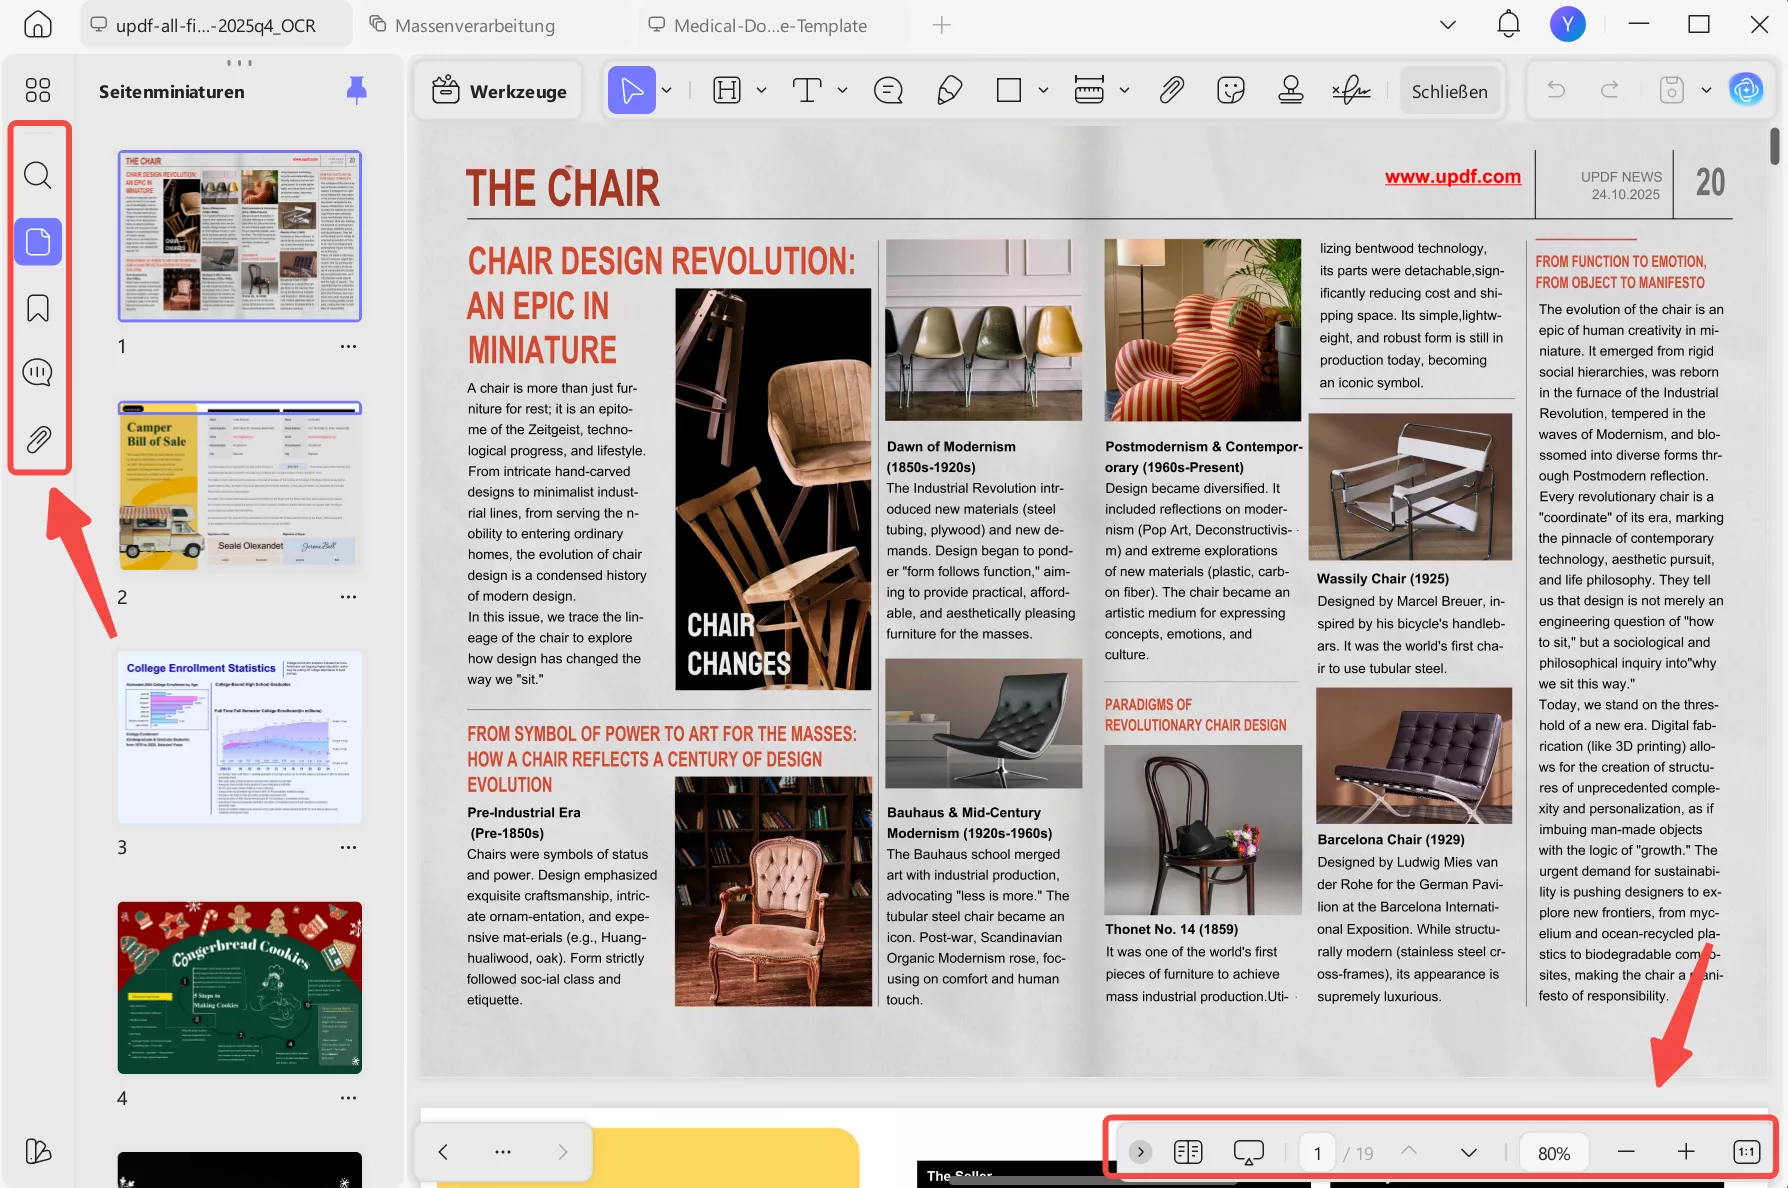The image size is (1788, 1188).
Task: Open the tab list dropdown chevron
Action: click(x=1447, y=25)
